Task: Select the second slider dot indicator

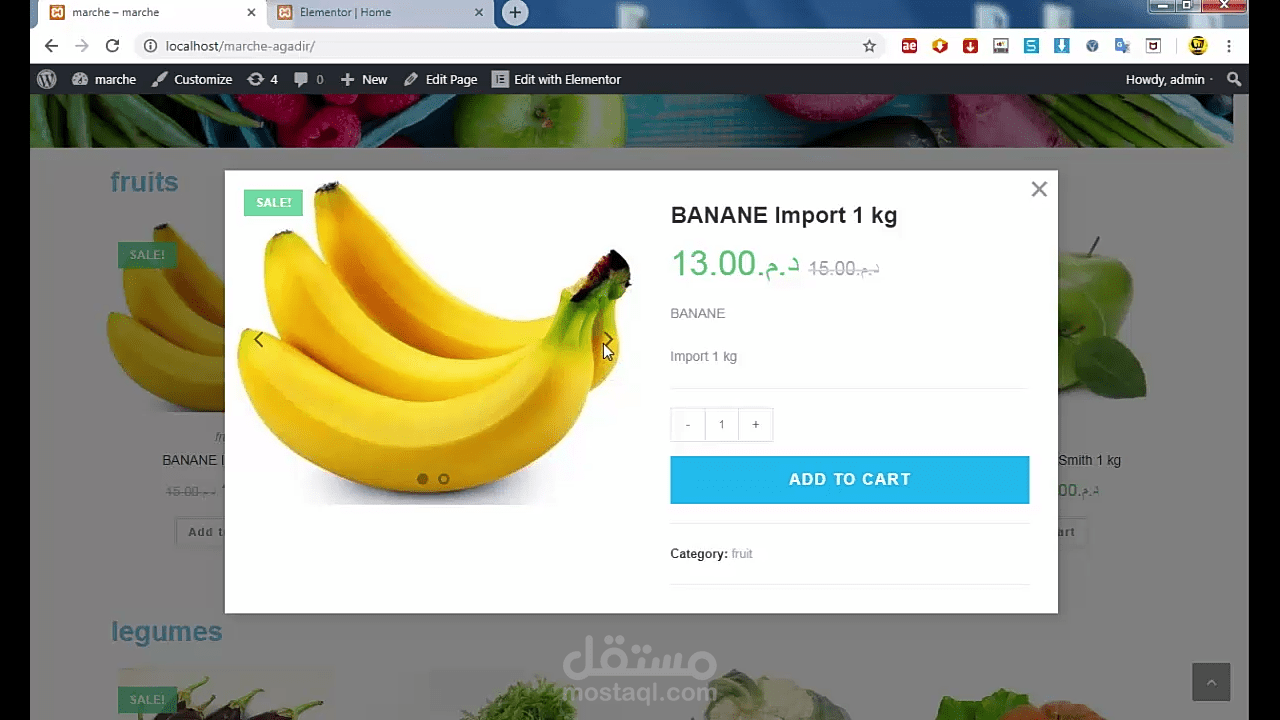Action: [444, 479]
